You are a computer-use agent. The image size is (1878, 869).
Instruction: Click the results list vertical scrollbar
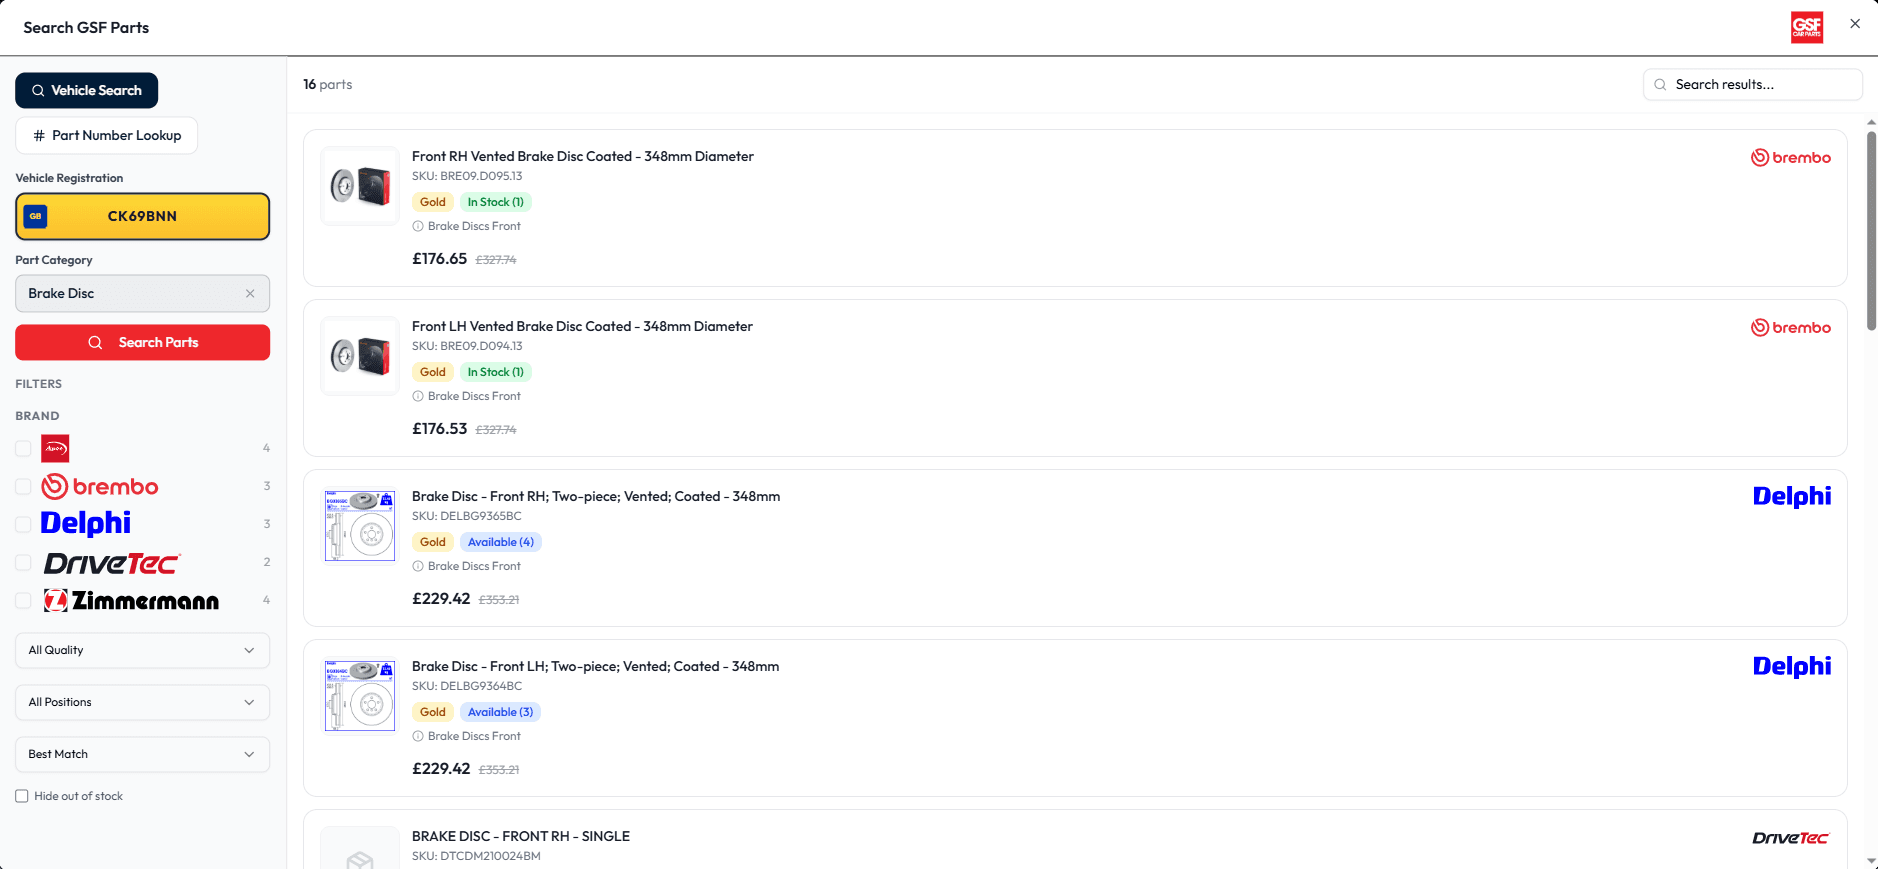(1871, 230)
